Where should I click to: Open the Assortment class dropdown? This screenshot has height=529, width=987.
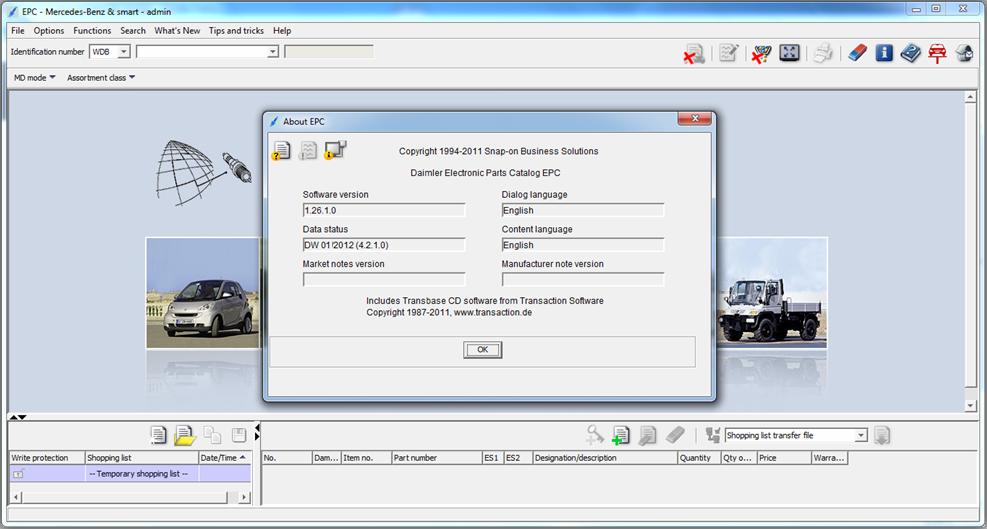[x=101, y=77]
